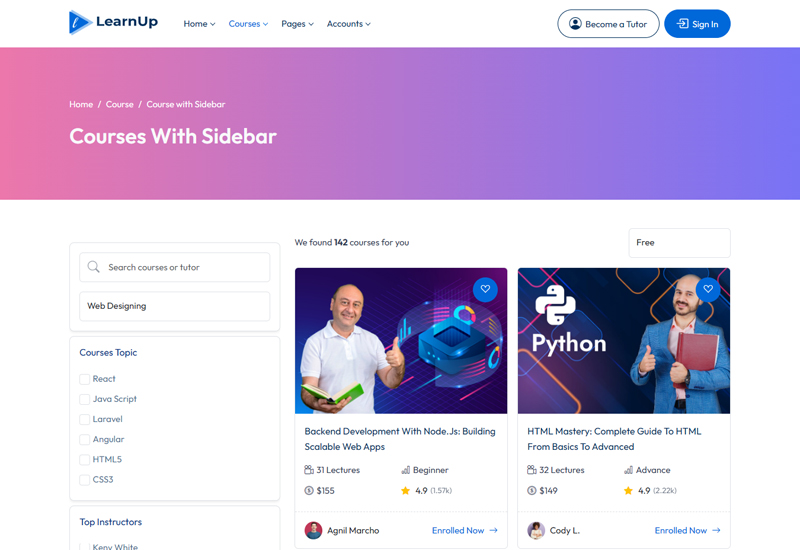
Task: Favorite the HTML Mastery course heart icon
Action: click(708, 289)
